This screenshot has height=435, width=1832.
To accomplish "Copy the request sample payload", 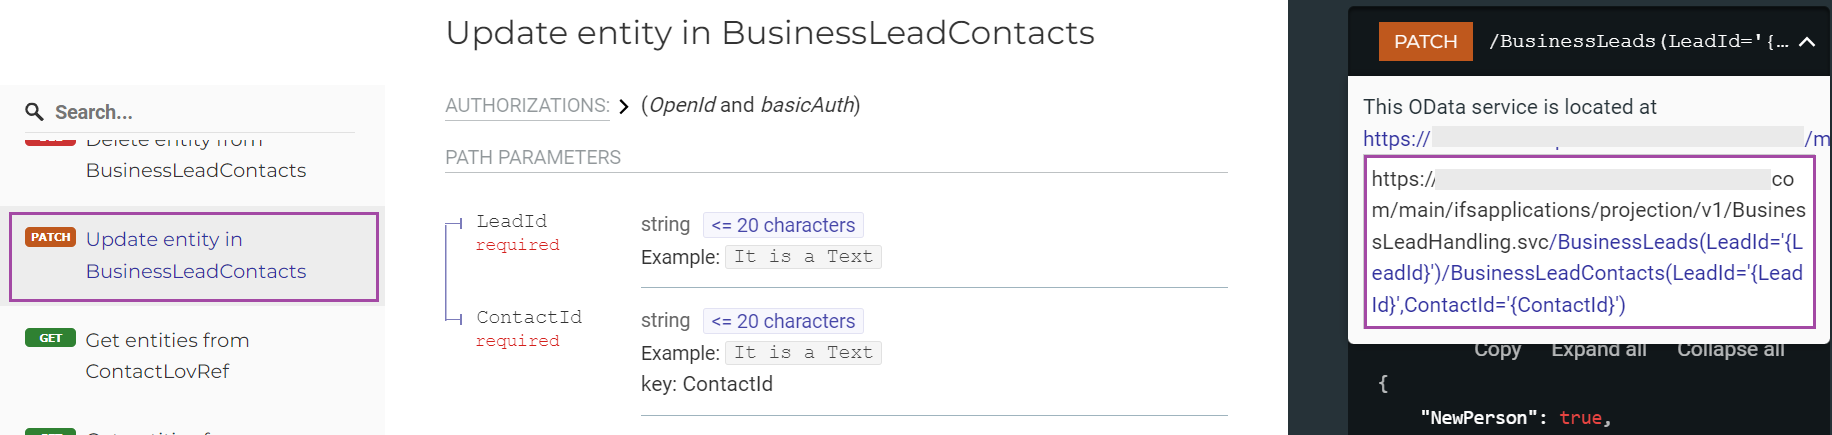I will (1497, 350).
